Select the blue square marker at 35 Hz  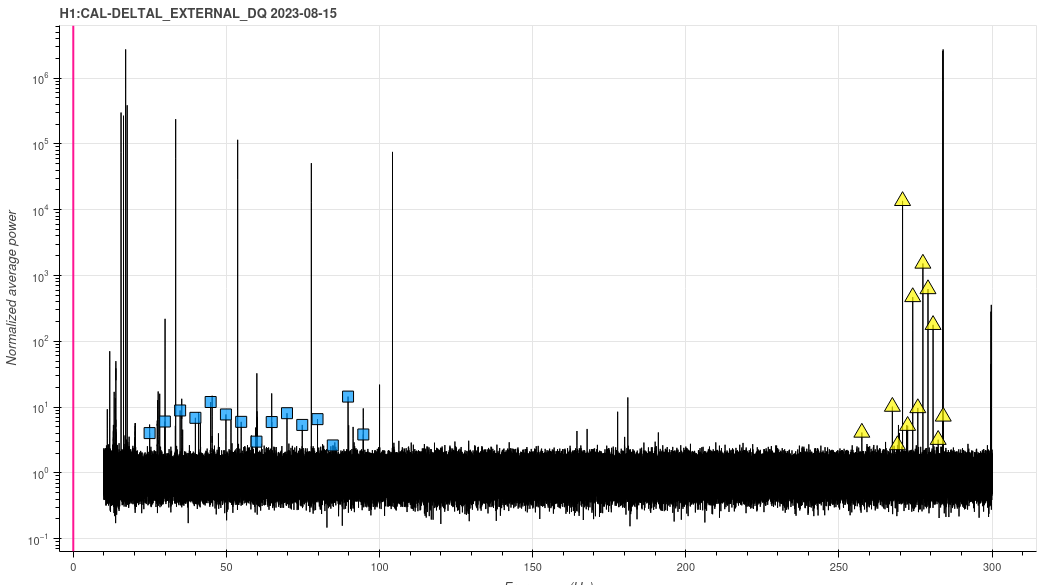tap(180, 411)
